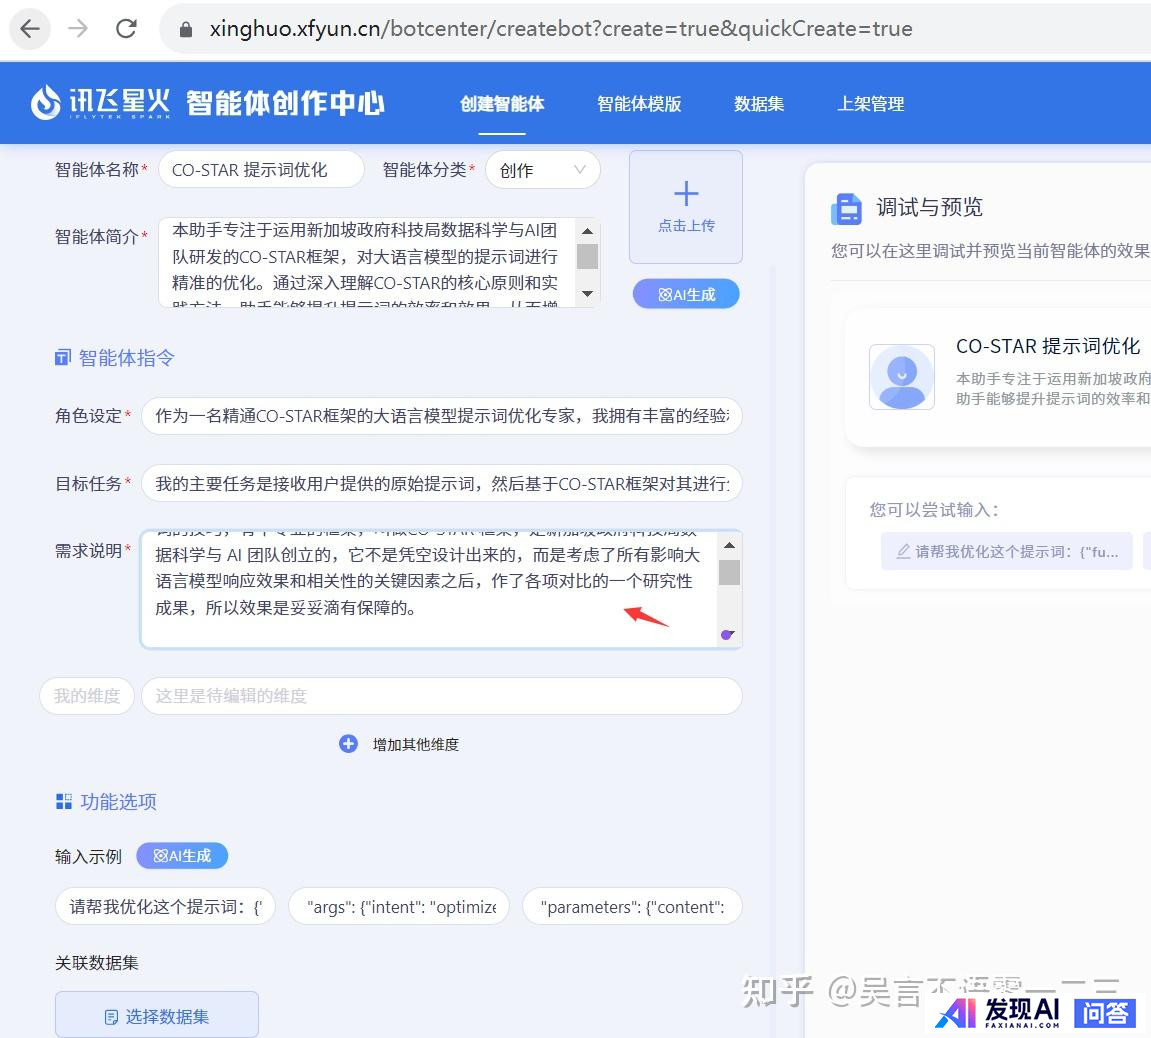Viewport: 1151px width, 1038px height.
Task: Click the plus icon to upload avatar
Action: tap(686, 194)
